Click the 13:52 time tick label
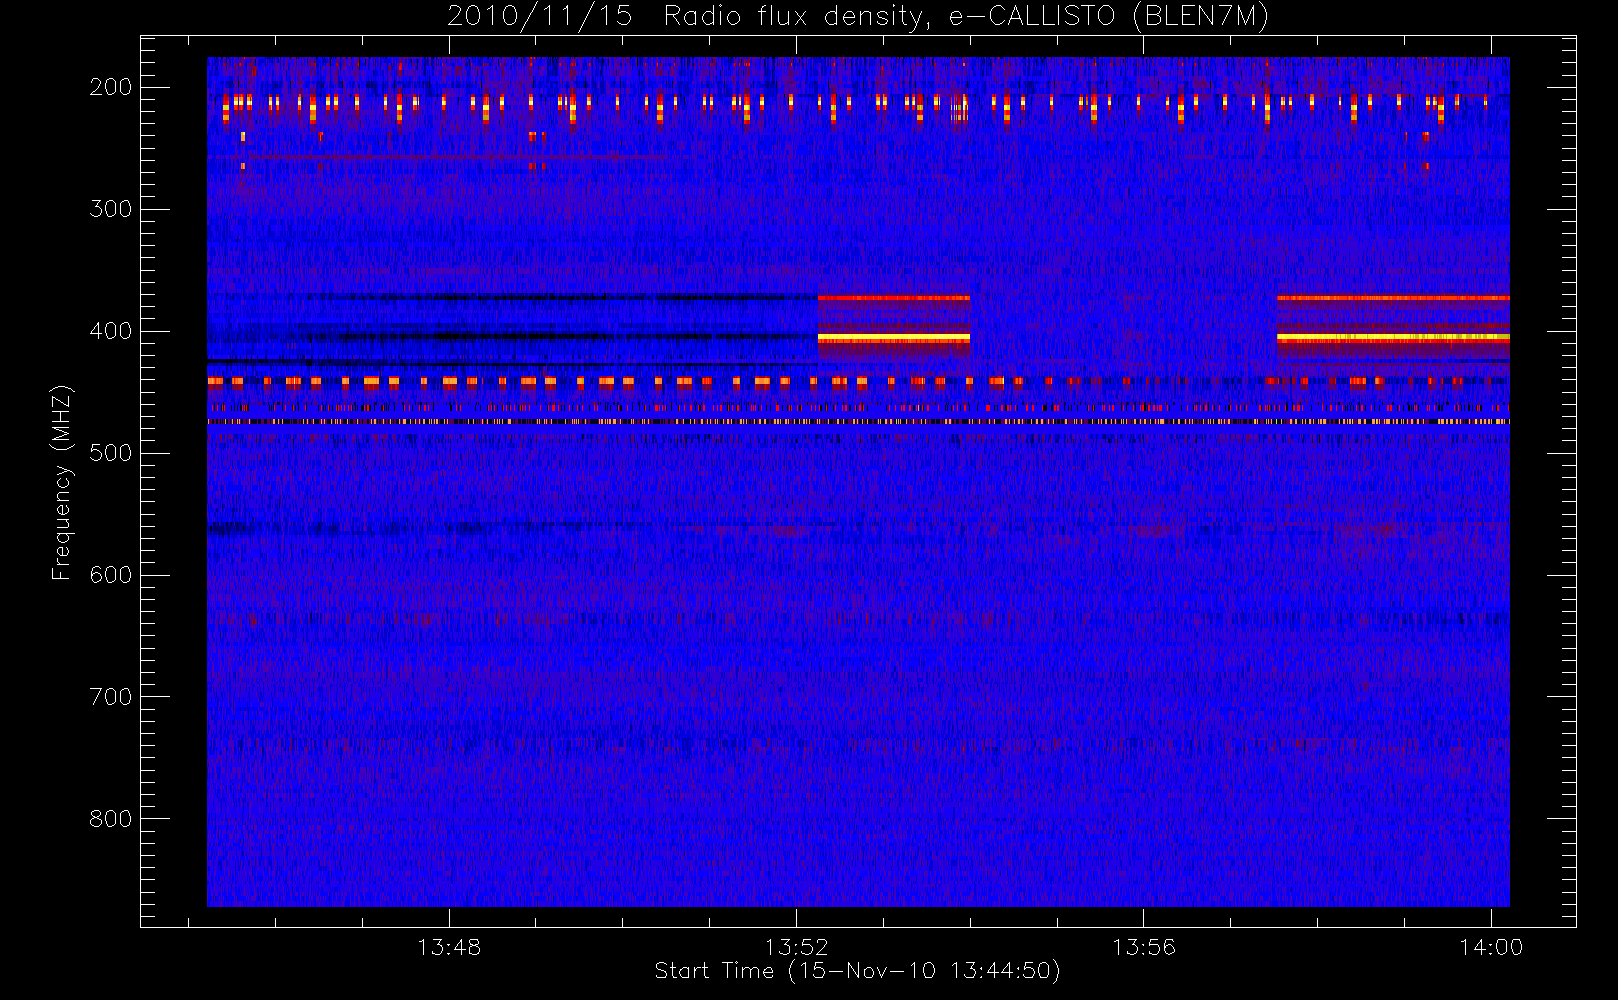 tap(796, 946)
